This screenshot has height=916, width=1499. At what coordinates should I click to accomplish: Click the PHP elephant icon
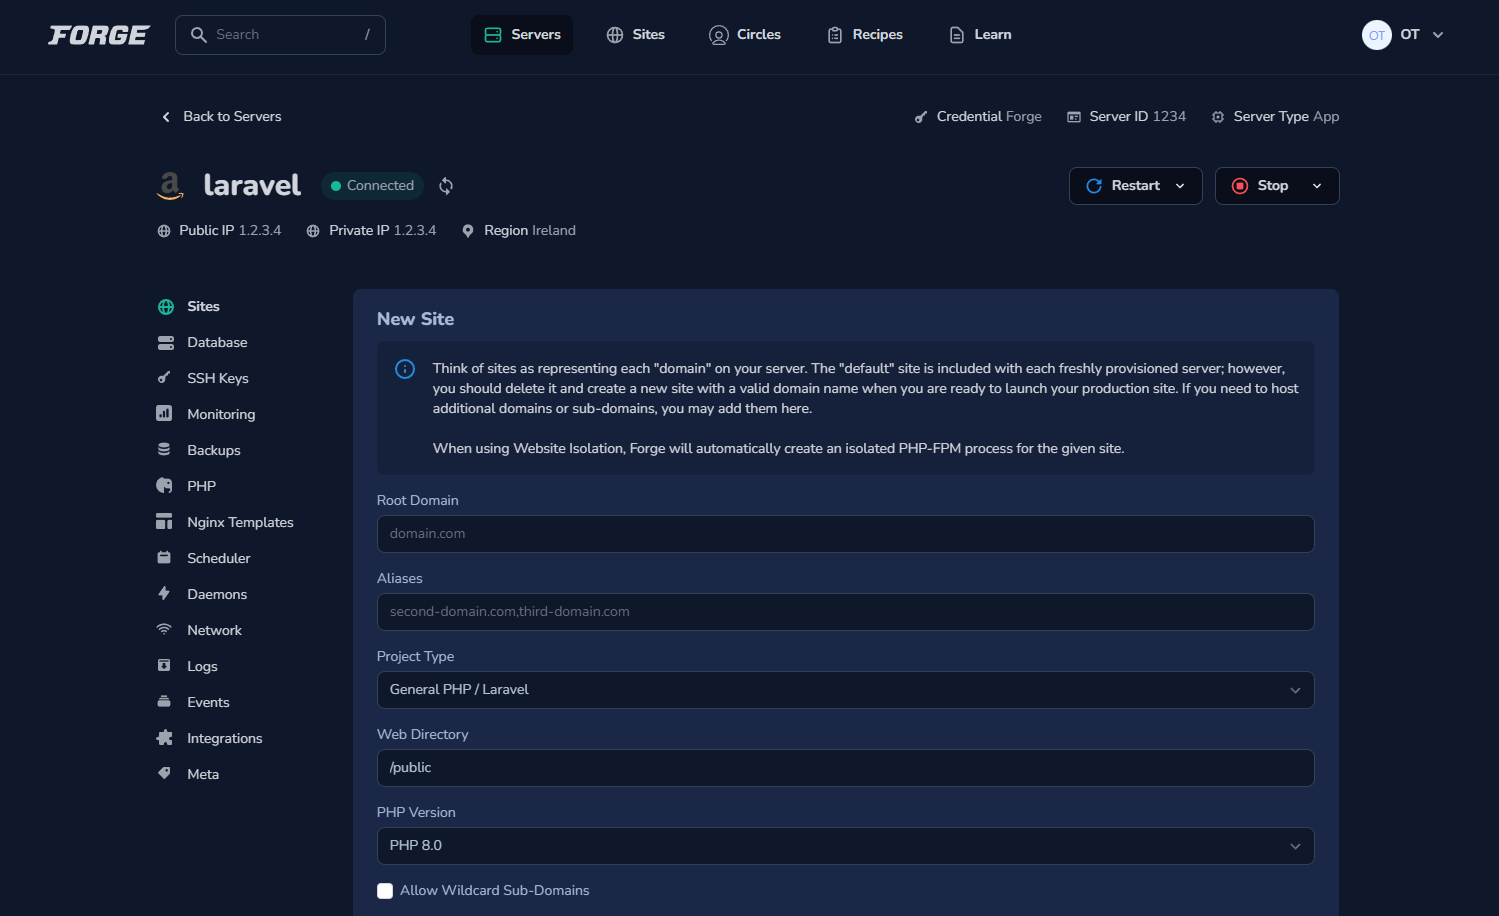(164, 486)
